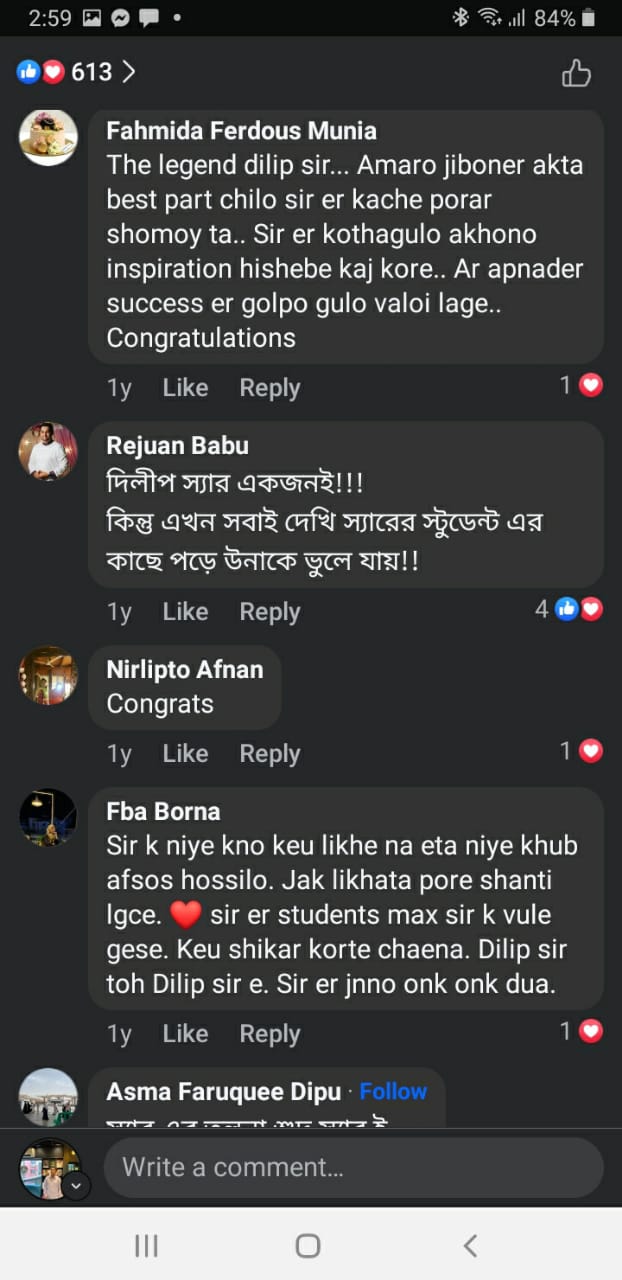
Task: Reply to Fba Borna's comment
Action: click(269, 1034)
